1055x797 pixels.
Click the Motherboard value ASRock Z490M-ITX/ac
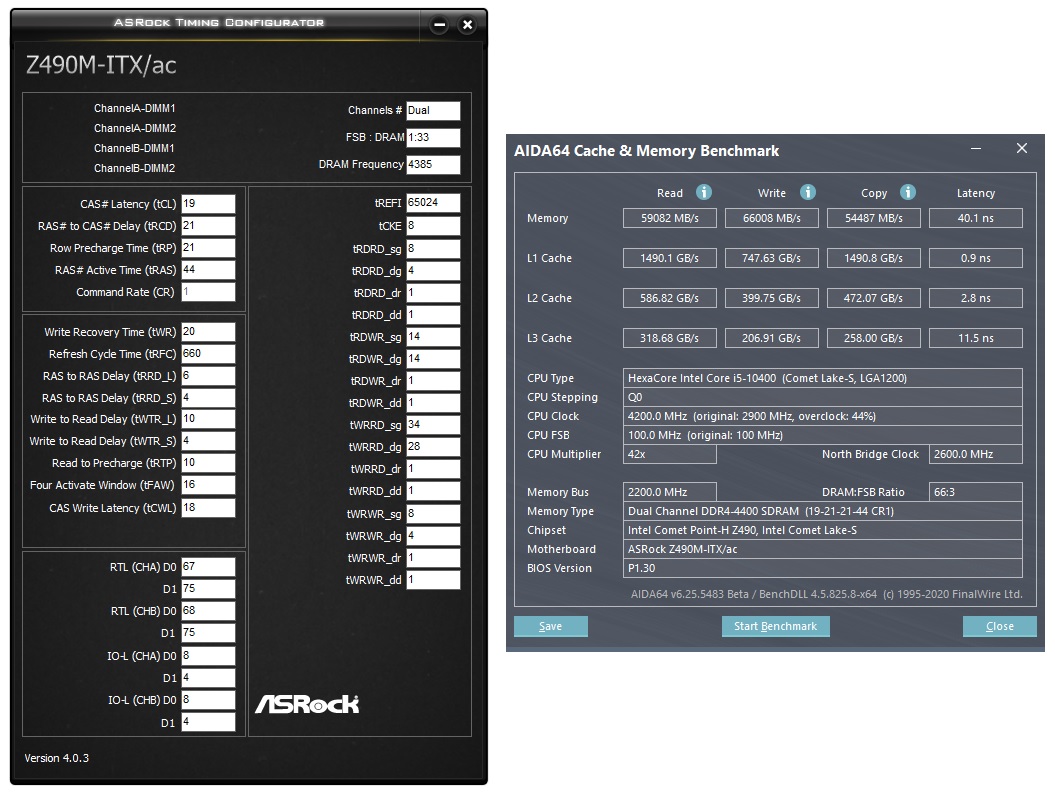tap(823, 549)
